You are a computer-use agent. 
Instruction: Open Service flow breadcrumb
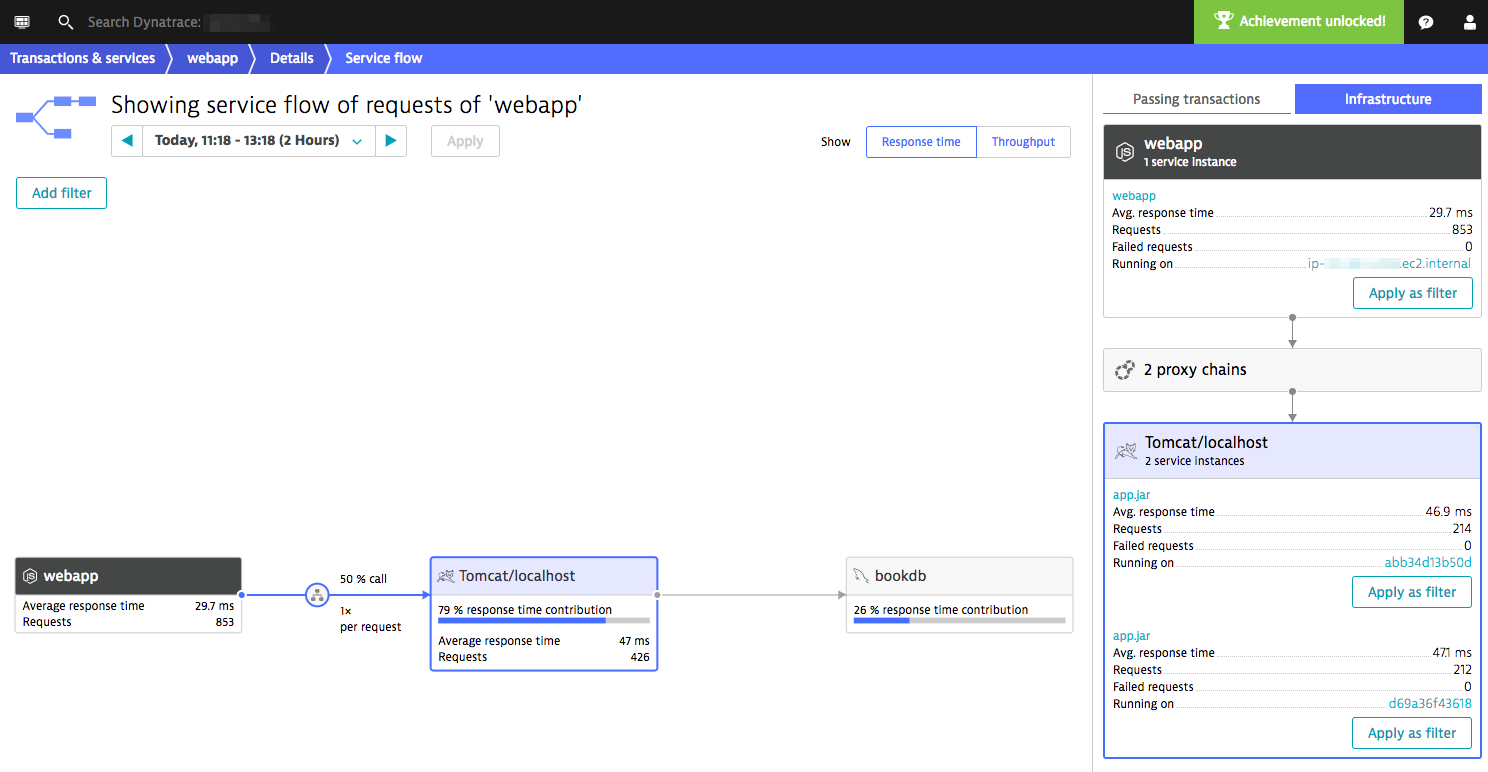384,58
